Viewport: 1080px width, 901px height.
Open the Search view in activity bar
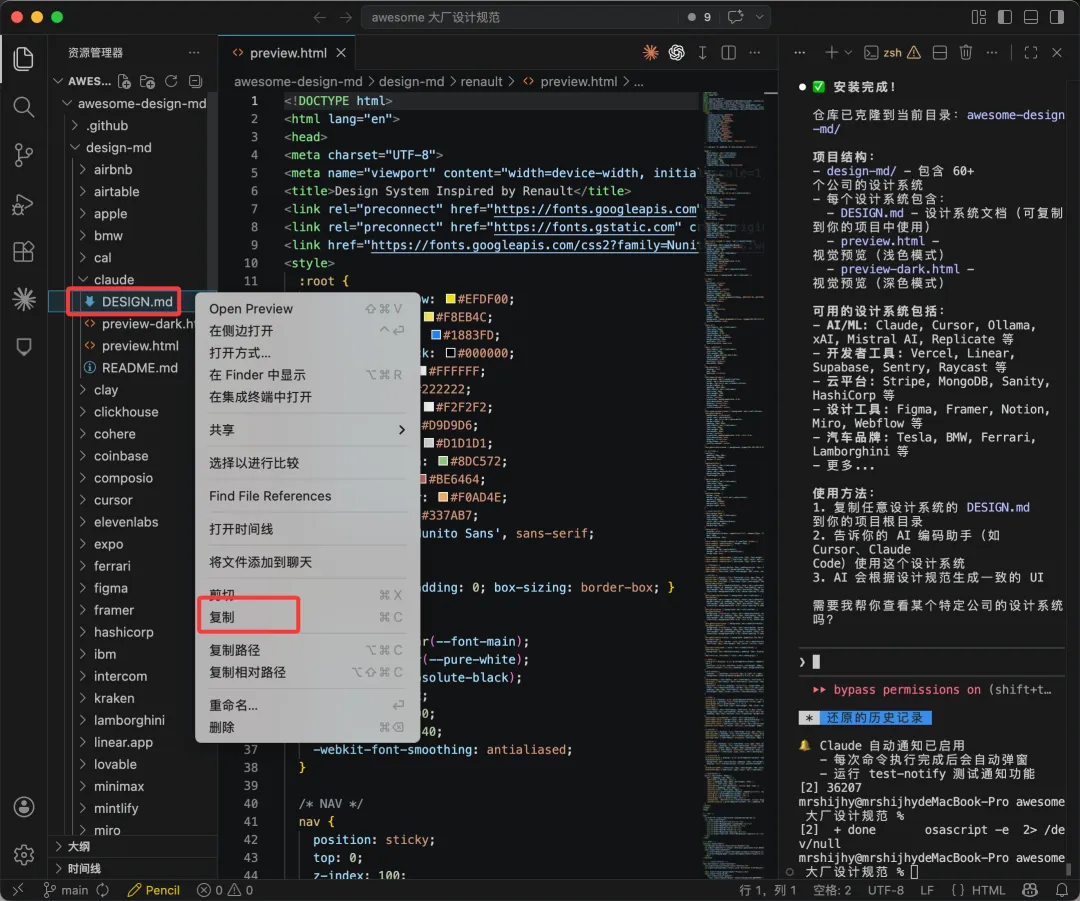coord(23,107)
